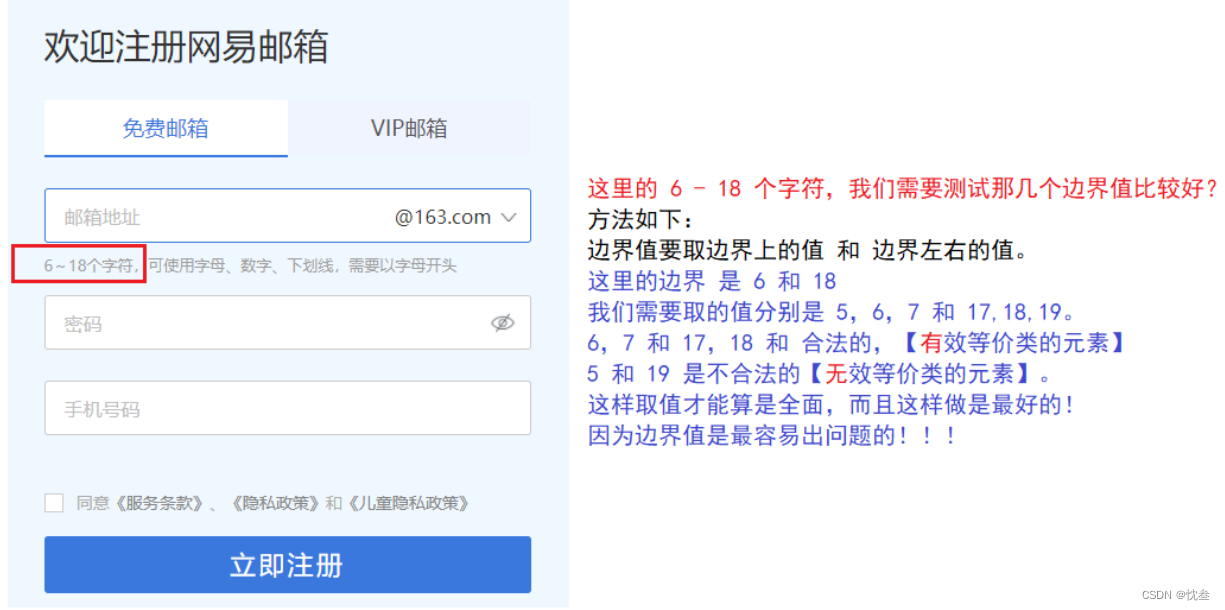Click the line 方法如下：
The image size is (1225, 610).
pyautogui.click(x=640, y=220)
